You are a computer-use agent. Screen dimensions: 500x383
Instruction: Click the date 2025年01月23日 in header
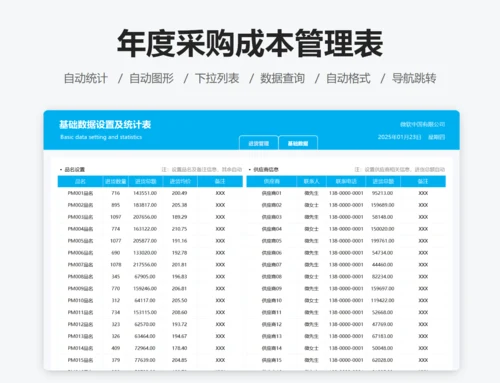(399, 137)
